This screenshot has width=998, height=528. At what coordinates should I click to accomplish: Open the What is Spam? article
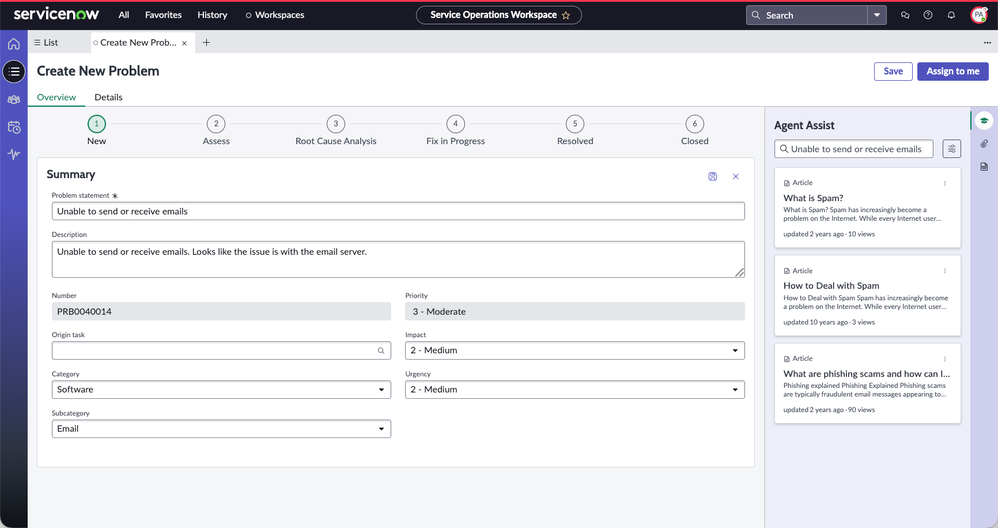(813, 198)
